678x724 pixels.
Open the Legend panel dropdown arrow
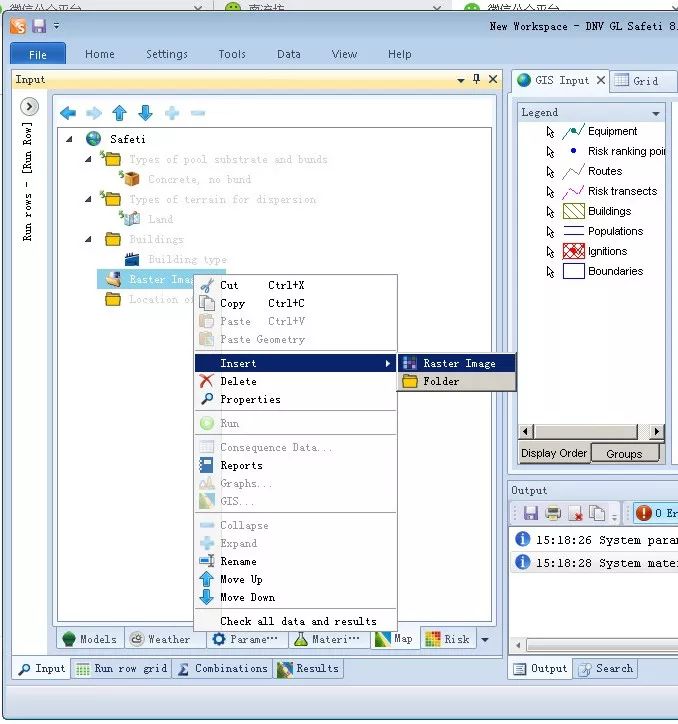tap(656, 113)
